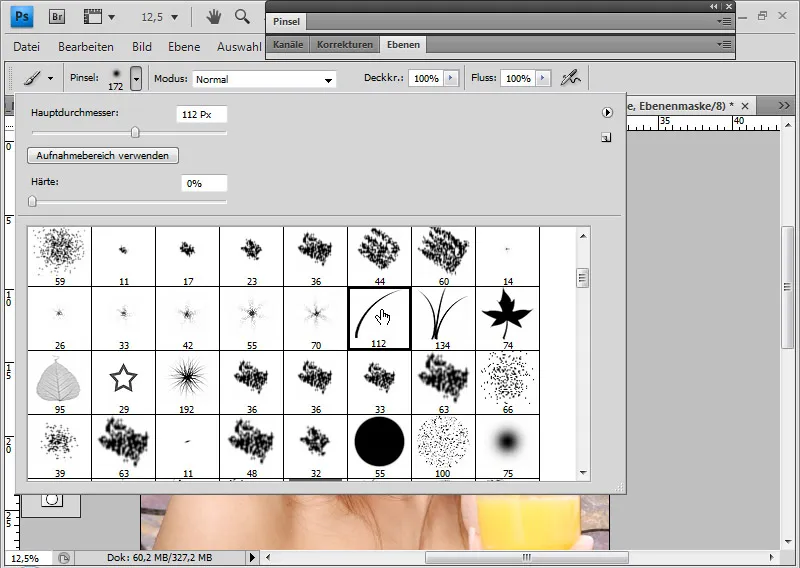This screenshot has height=568, width=800.
Task: Select the chalk brush 44
Action: point(380,256)
